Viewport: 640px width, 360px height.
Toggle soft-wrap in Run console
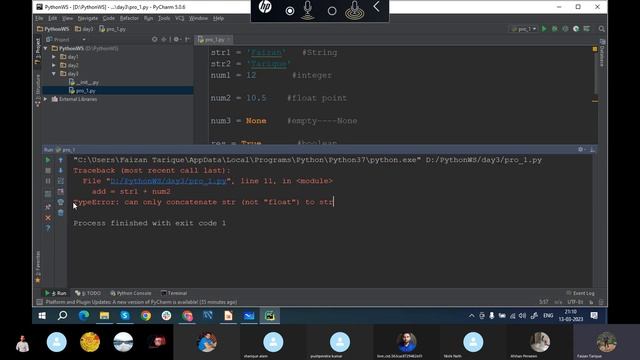click(60, 181)
